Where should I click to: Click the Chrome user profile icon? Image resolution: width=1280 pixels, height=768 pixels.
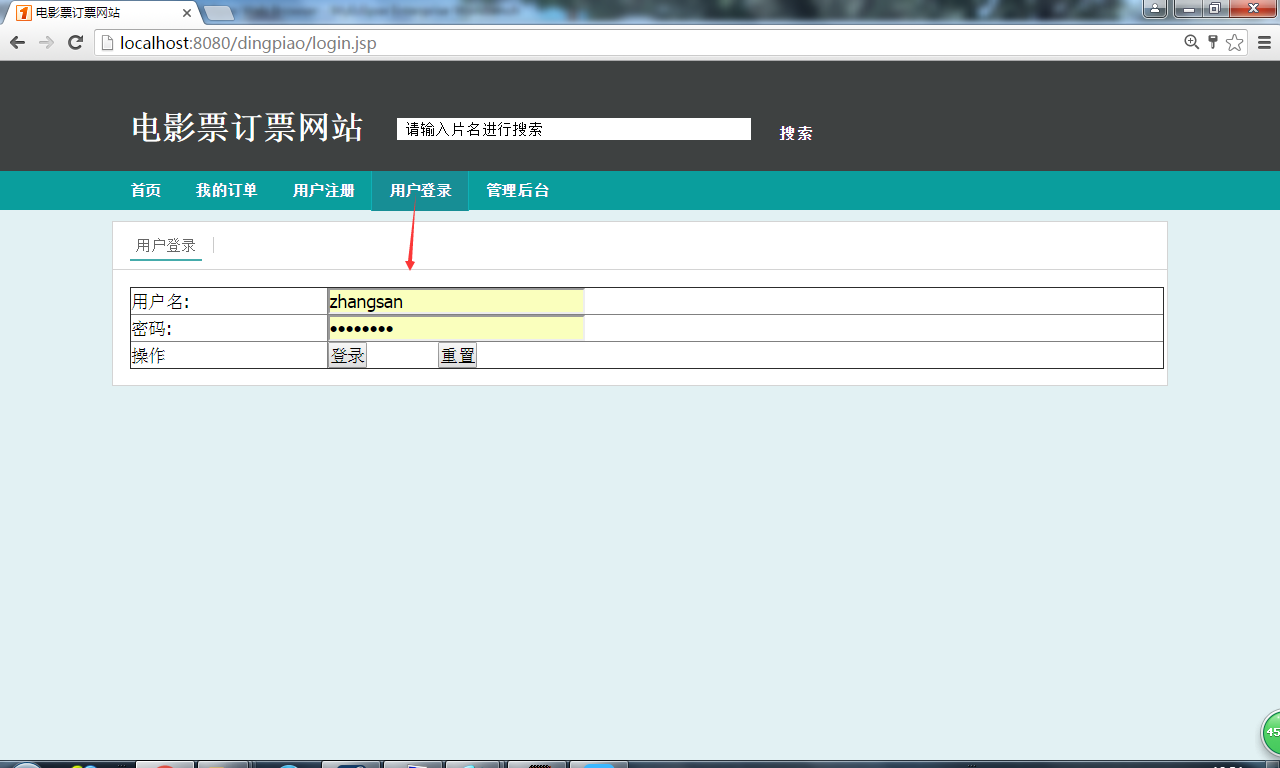coord(1155,9)
